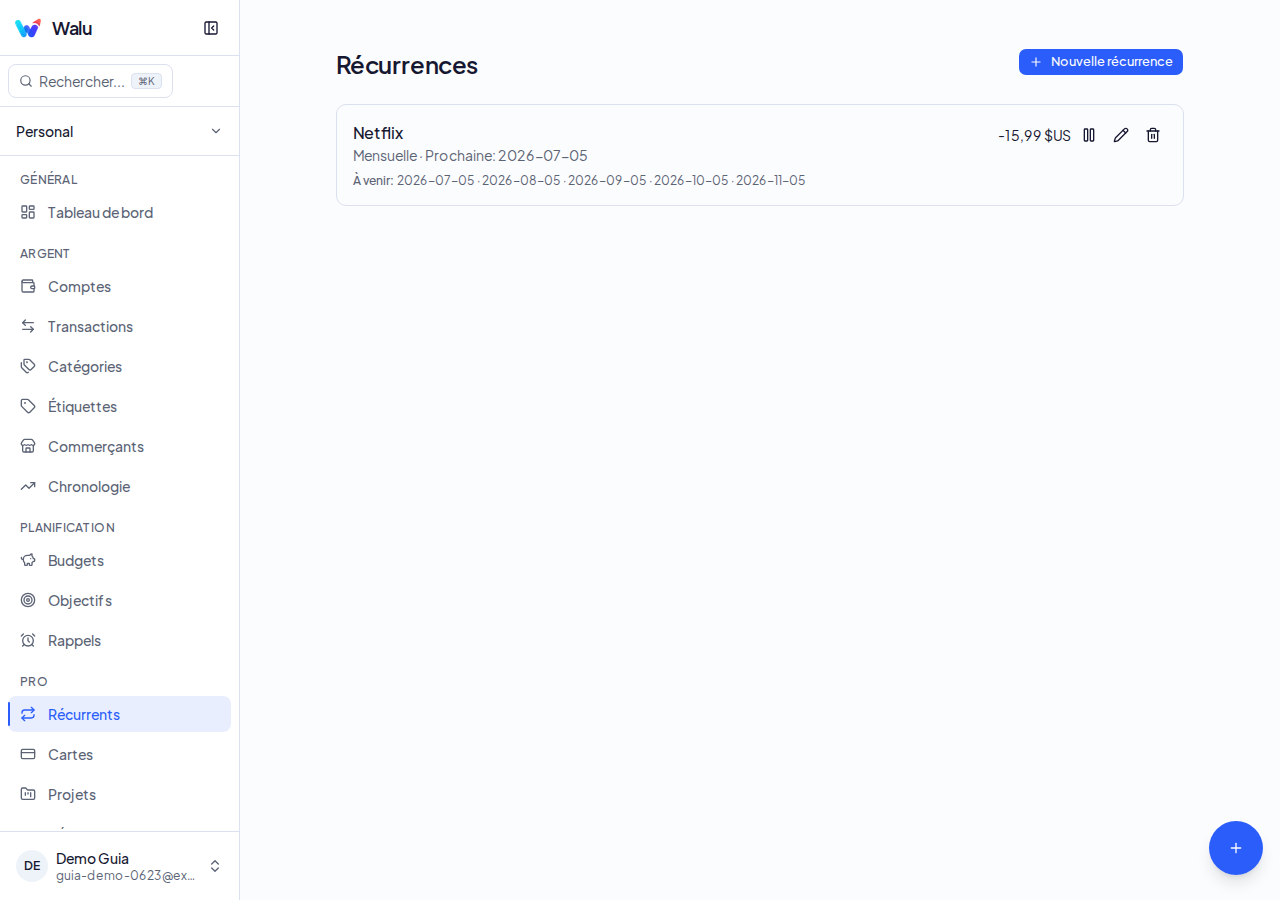
Task: Click the search magnifier icon
Action: point(26,81)
